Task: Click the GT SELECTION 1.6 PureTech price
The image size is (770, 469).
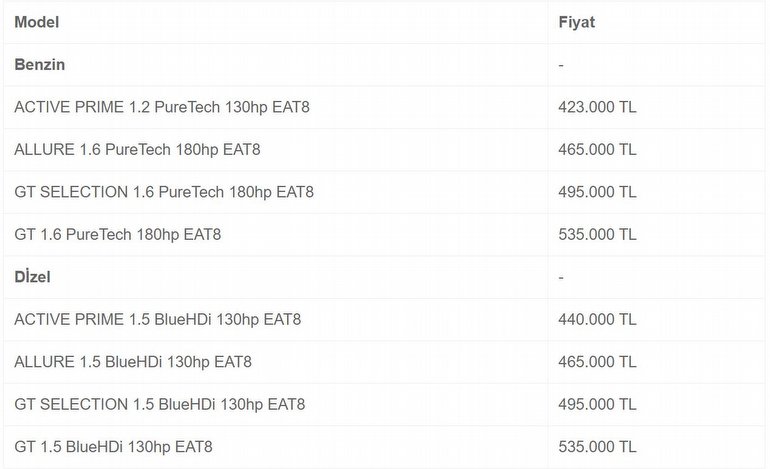Action: point(597,192)
